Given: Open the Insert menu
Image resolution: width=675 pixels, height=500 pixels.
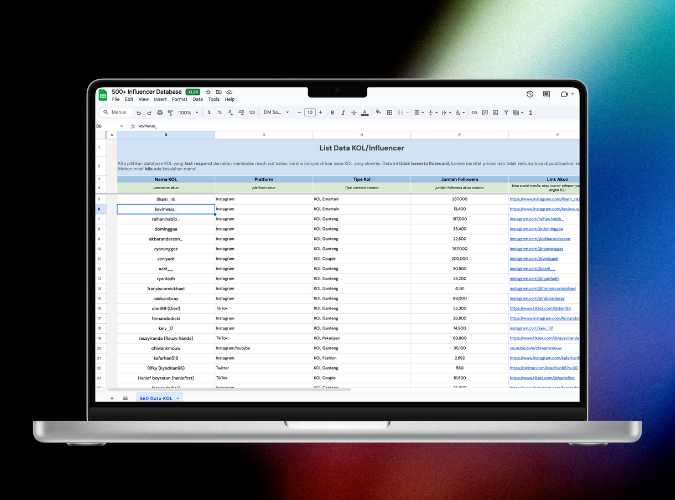Looking at the screenshot, I should coord(160,100).
